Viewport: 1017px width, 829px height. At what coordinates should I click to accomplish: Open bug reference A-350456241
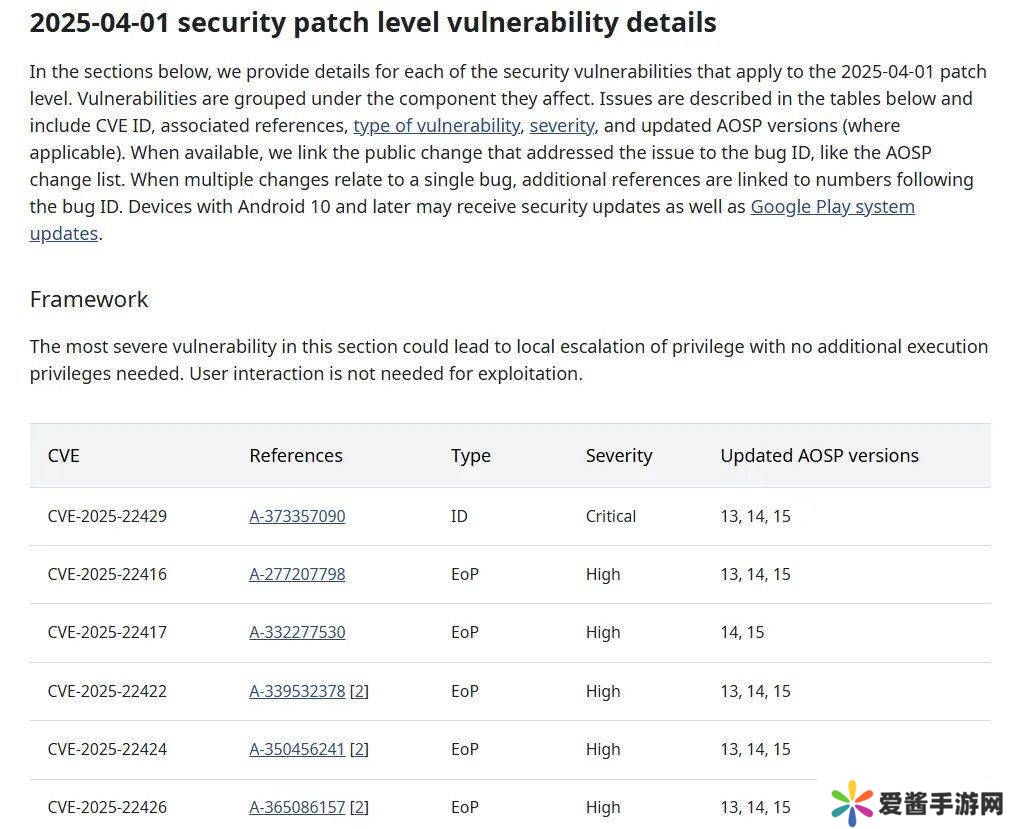(297, 750)
